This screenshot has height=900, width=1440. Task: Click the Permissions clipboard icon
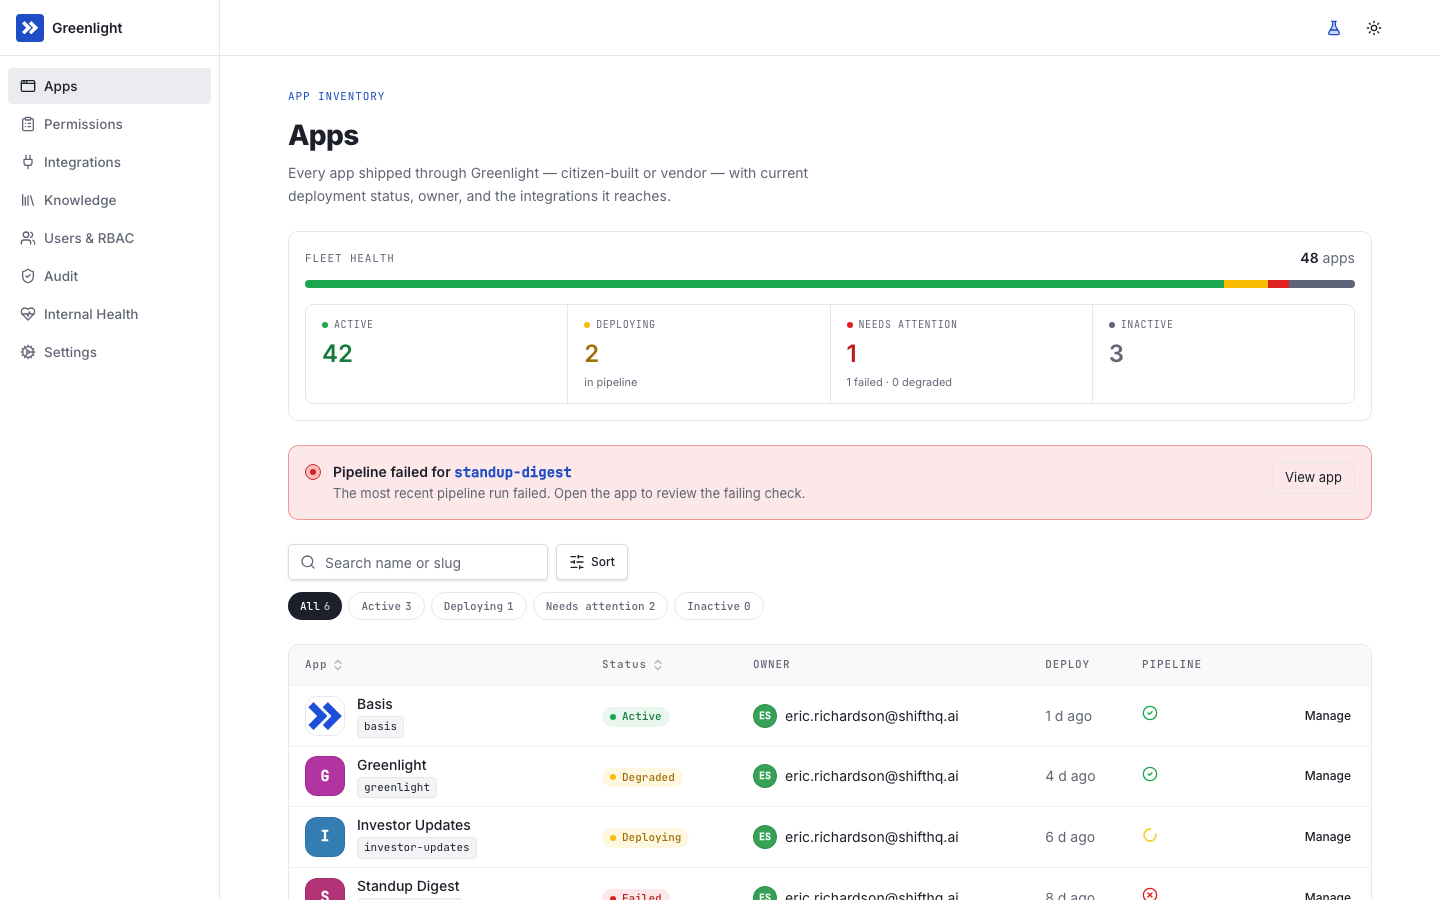point(28,124)
